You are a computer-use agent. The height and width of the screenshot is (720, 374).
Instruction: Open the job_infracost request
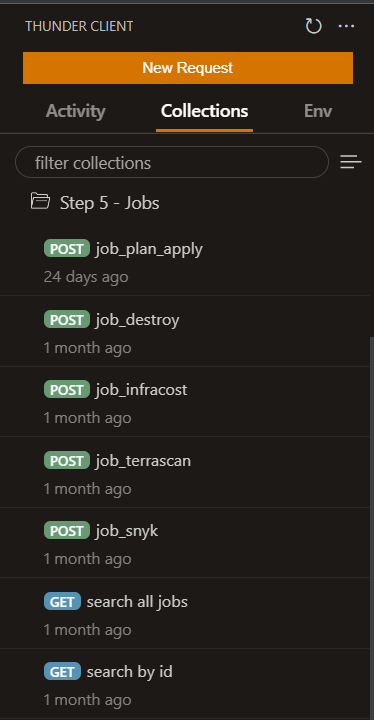point(185,403)
